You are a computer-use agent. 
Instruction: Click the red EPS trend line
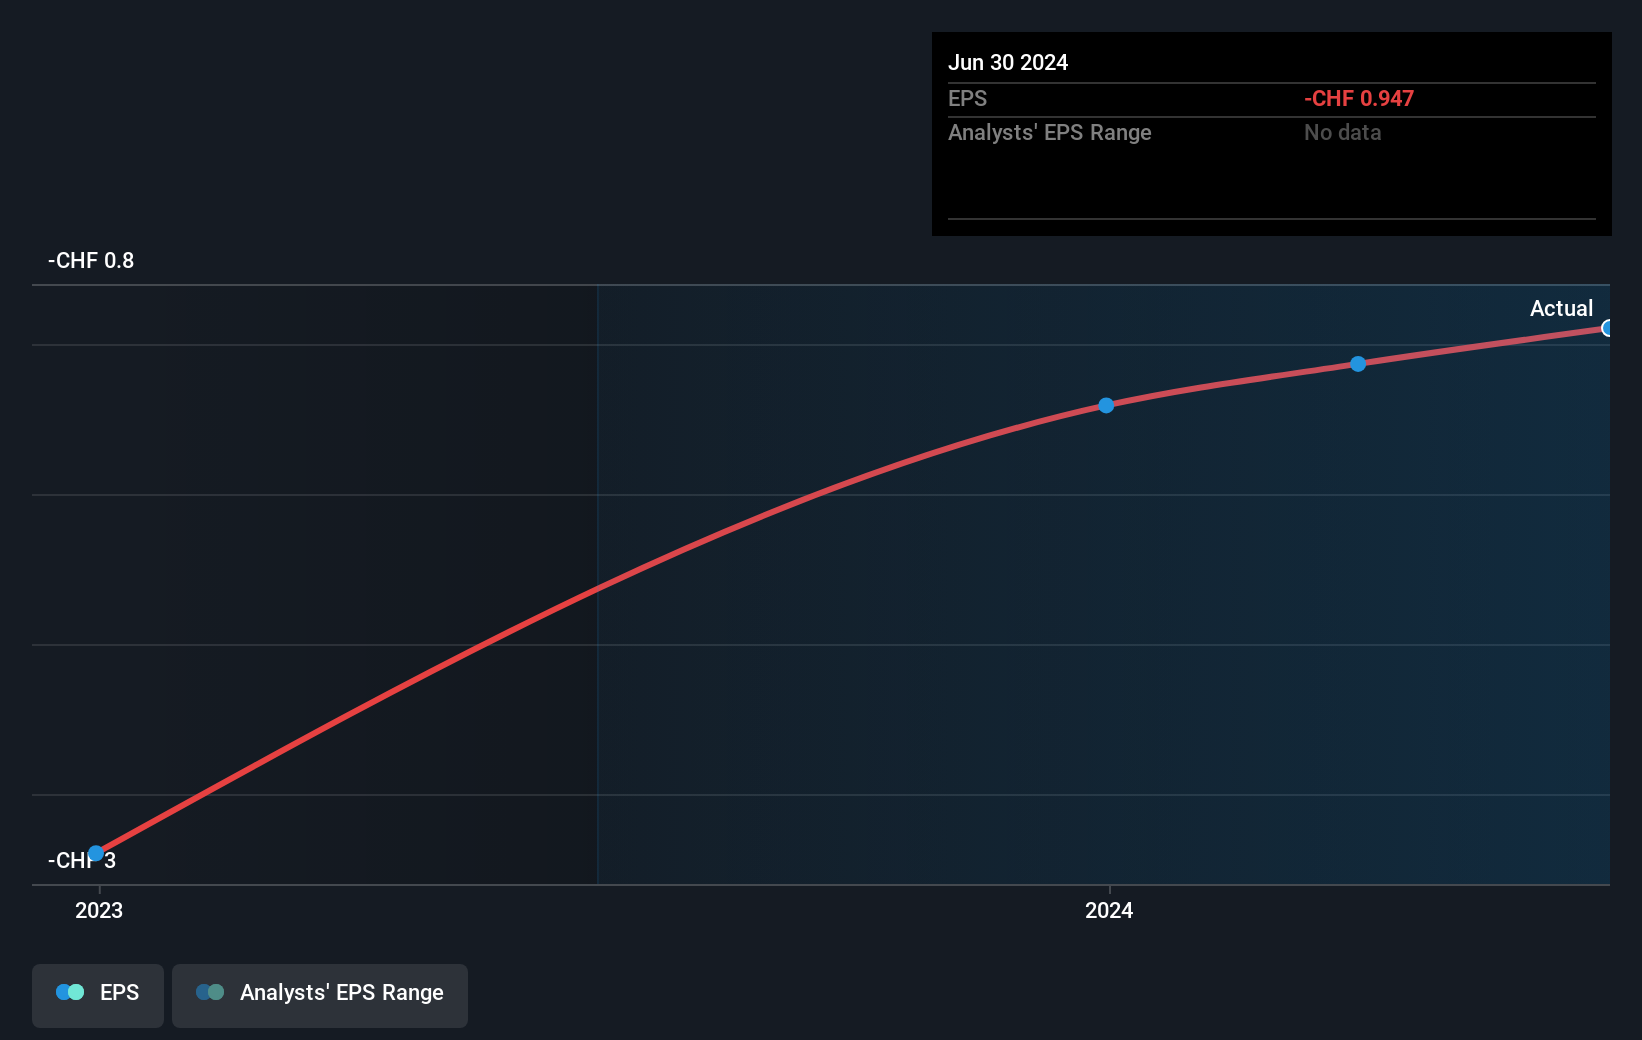[x=600, y=590]
